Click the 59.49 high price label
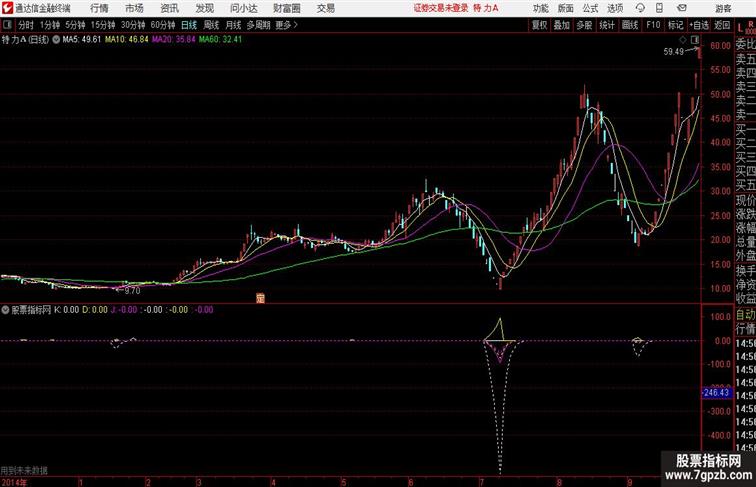 tap(674, 52)
